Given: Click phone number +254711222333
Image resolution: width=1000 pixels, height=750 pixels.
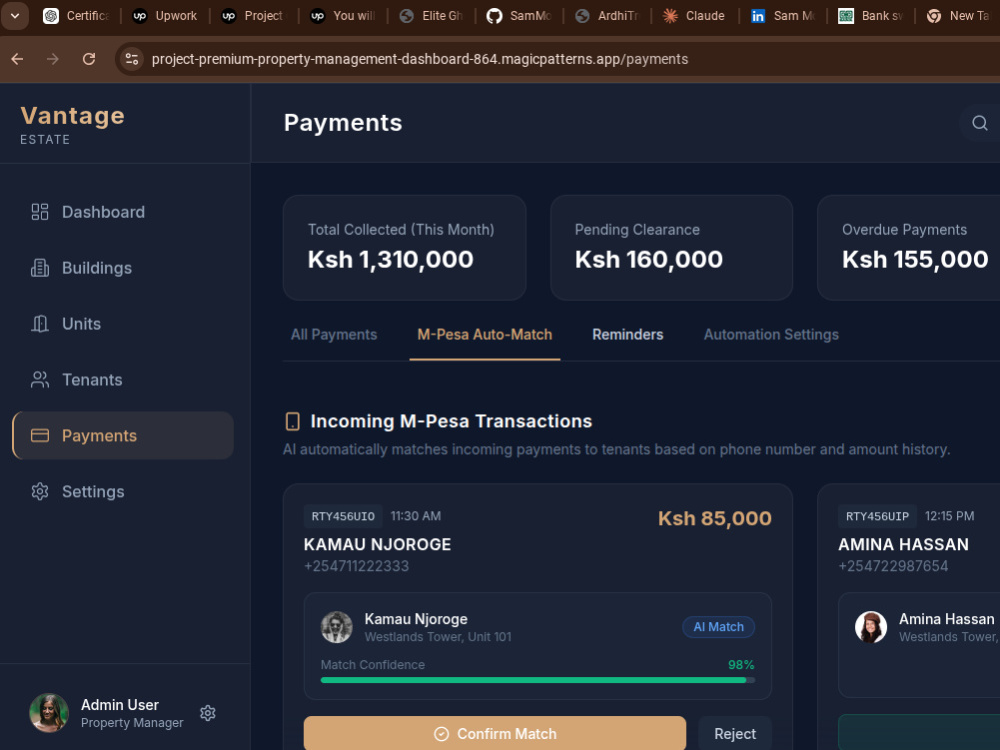Looking at the screenshot, I should click(x=357, y=566).
